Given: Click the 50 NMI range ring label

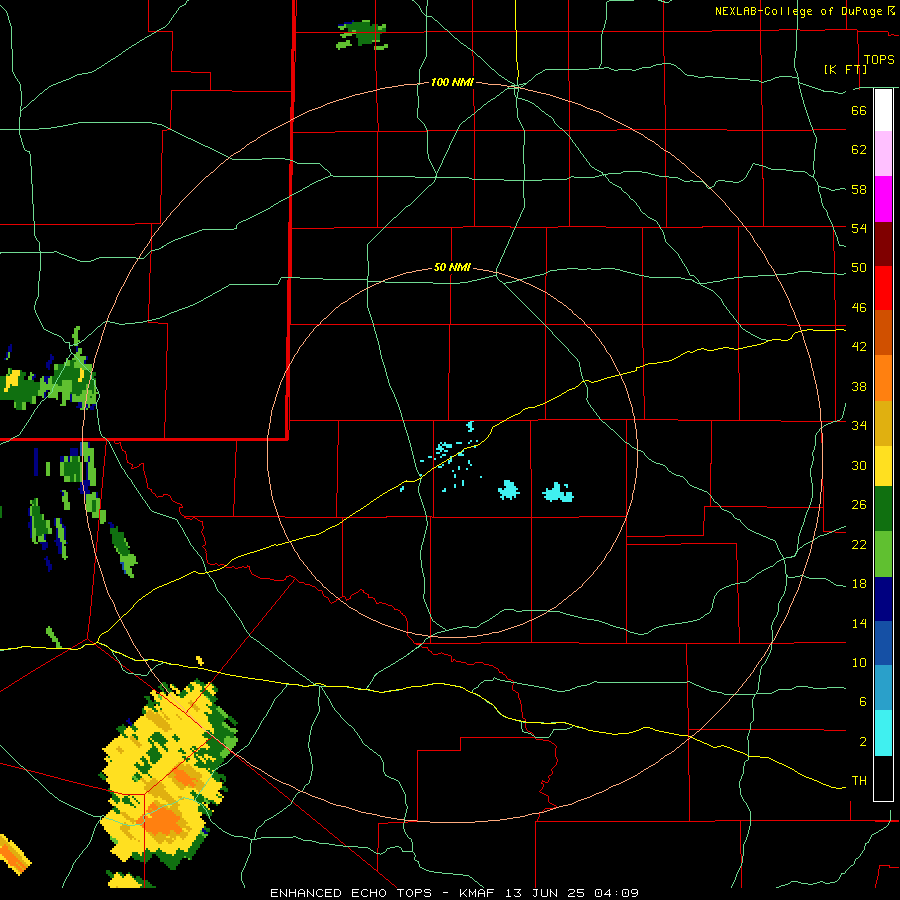Looking at the screenshot, I should tap(452, 267).
